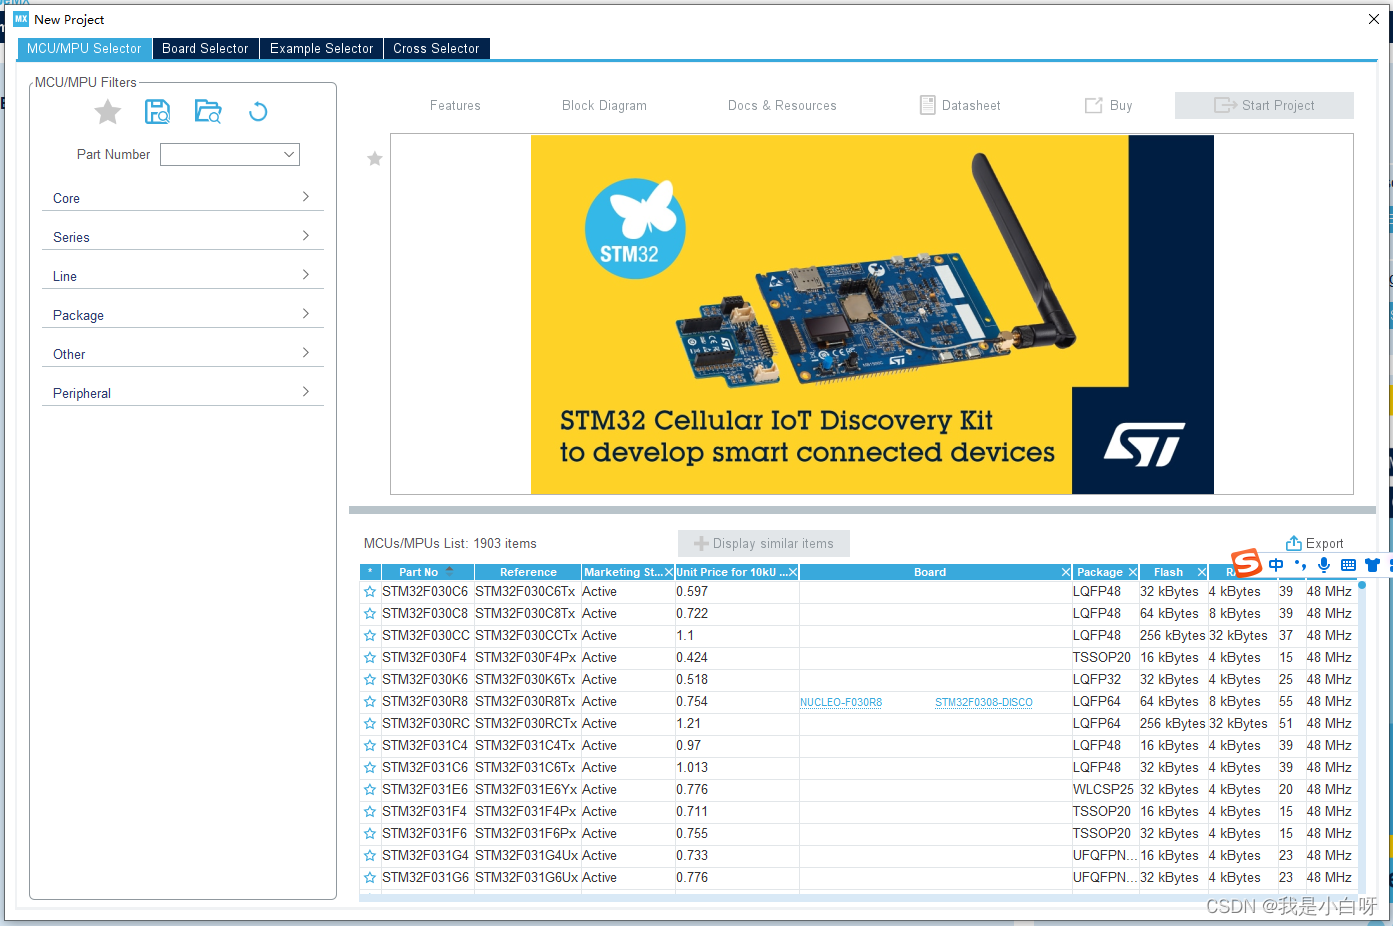Expand the Other filter section
This screenshot has height=926, width=1393.
pos(183,354)
